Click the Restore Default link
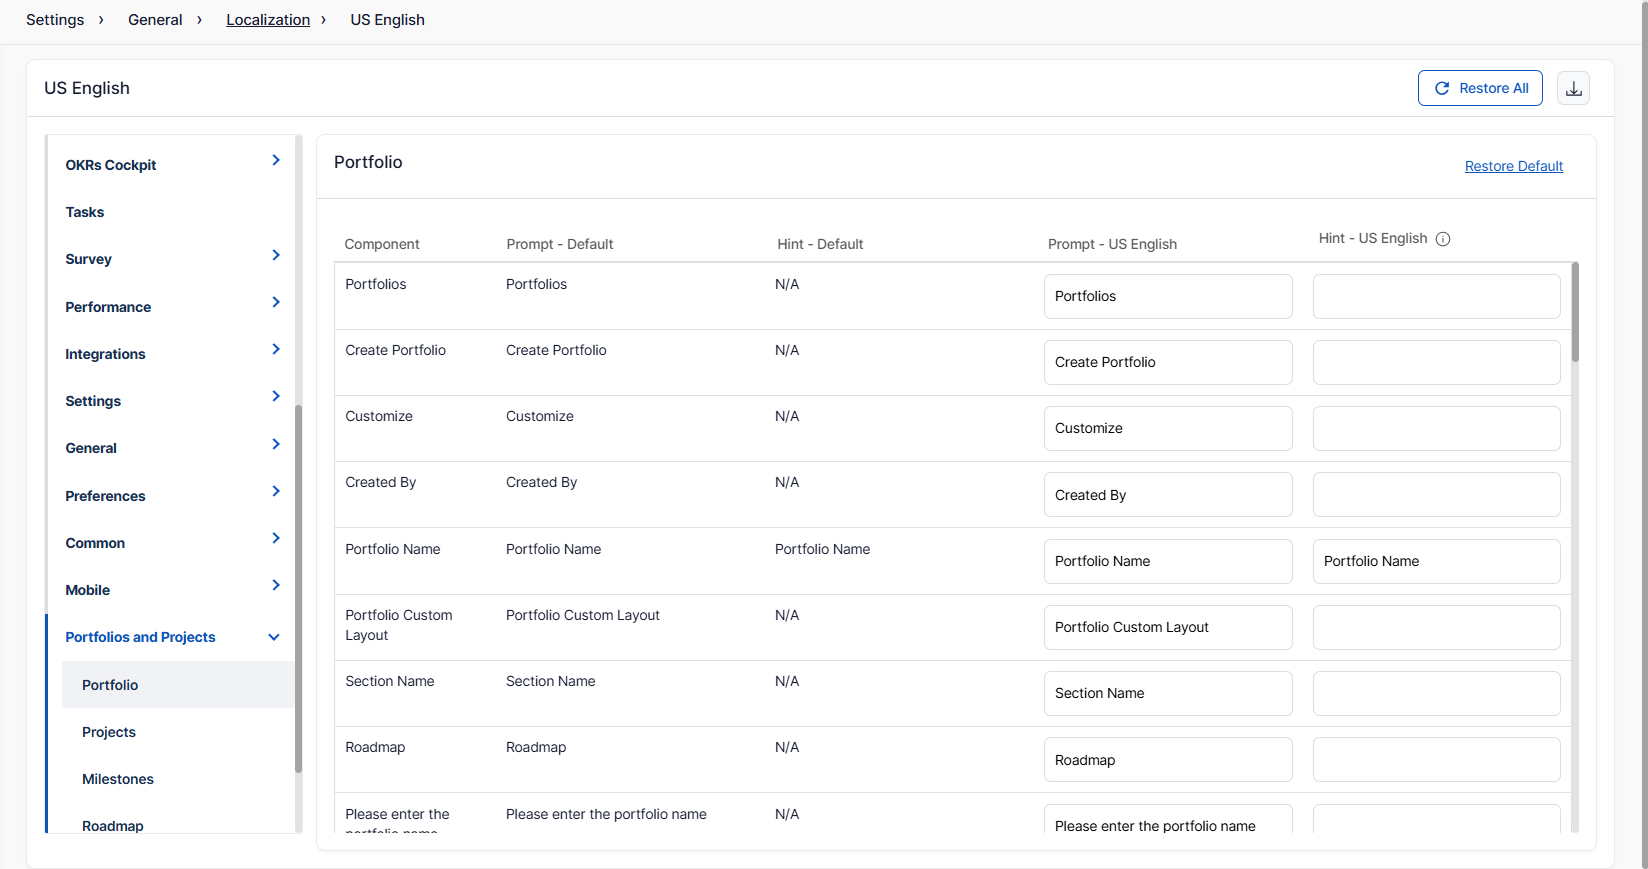Screen dimensions: 1648x869 pos(1513,166)
